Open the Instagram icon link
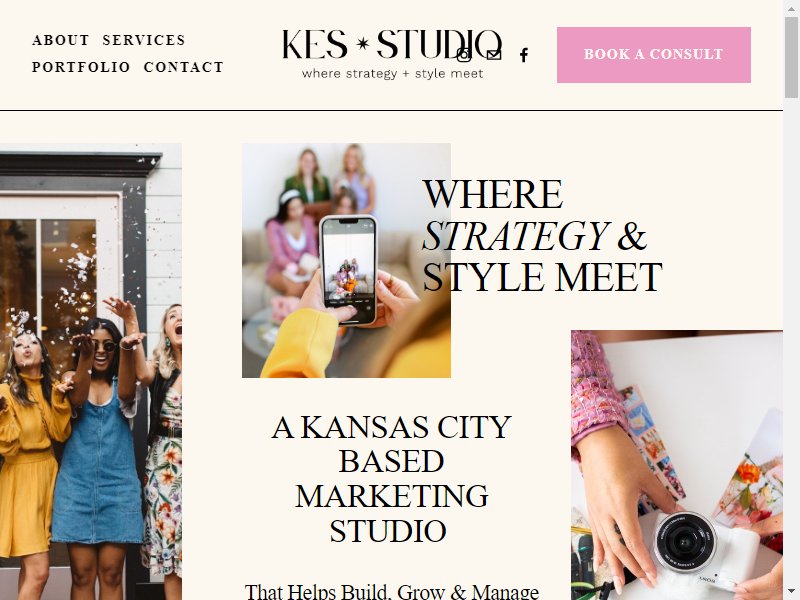The width and height of the screenshot is (800, 600). tap(464, 55)
